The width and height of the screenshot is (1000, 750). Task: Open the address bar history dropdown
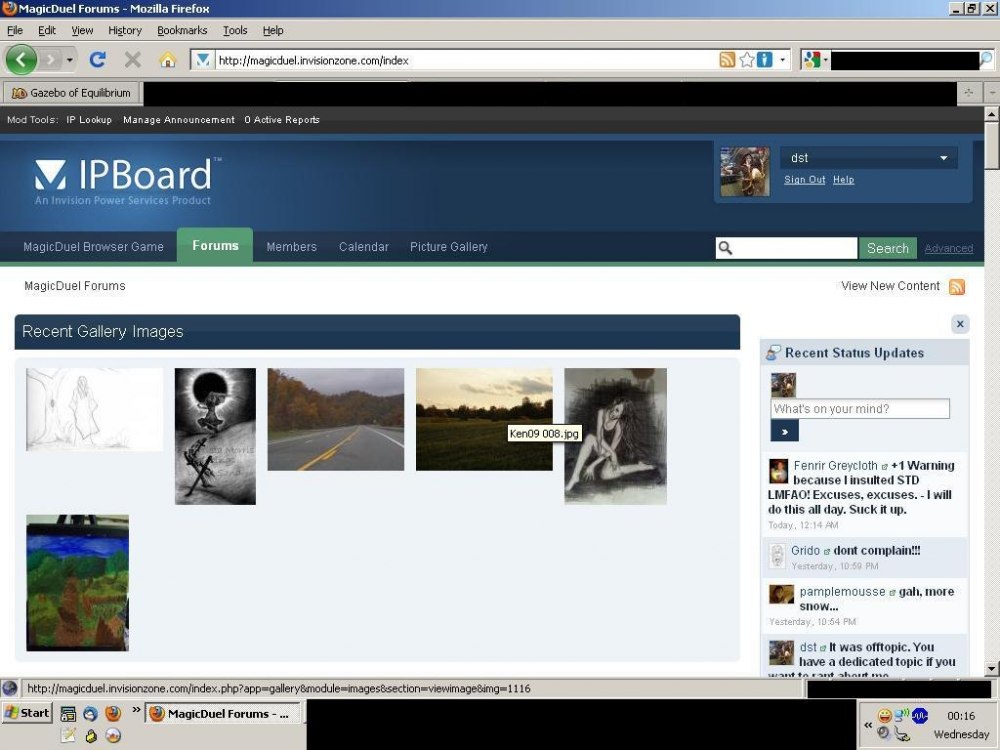tap(783, 60)
